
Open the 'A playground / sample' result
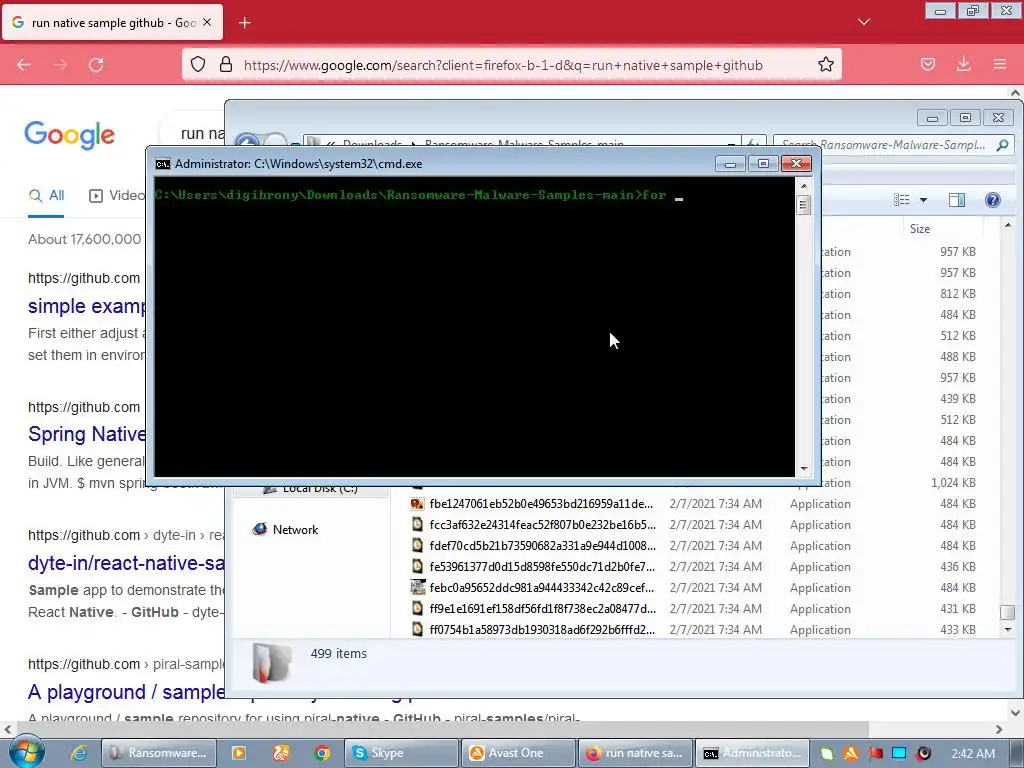coord(126,692)
